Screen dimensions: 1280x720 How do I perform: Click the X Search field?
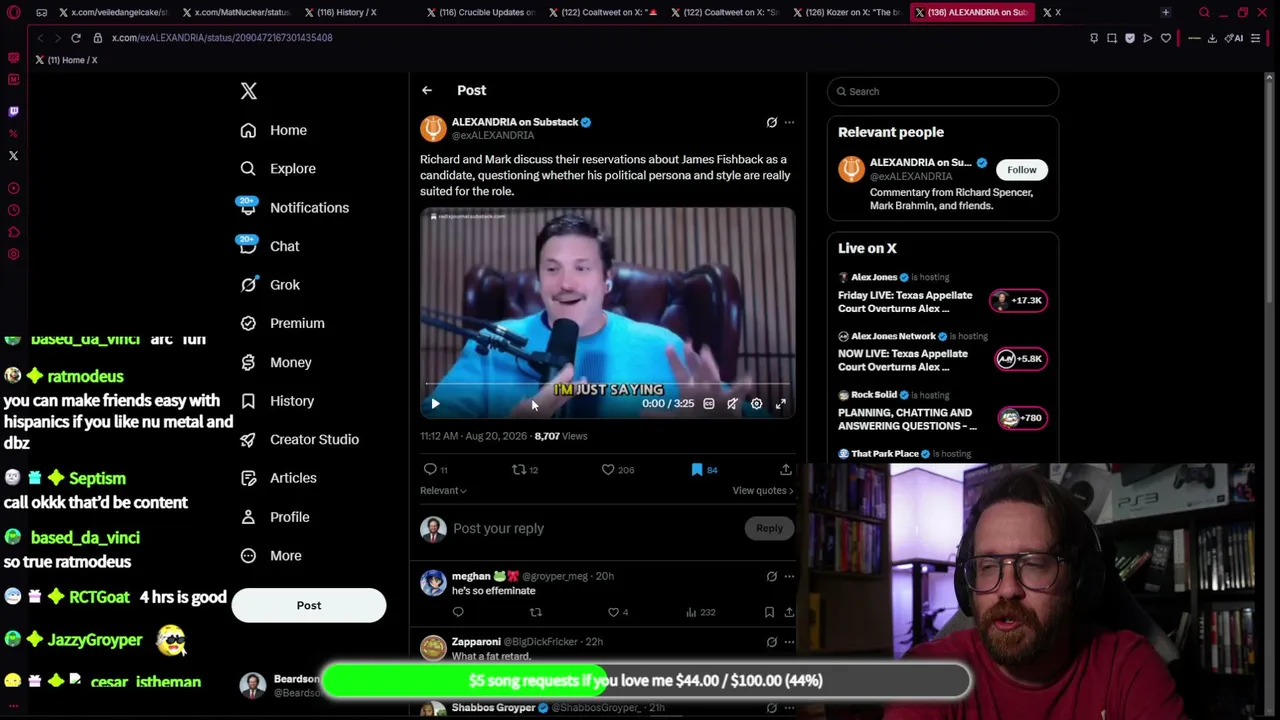[x=943, y=91]
